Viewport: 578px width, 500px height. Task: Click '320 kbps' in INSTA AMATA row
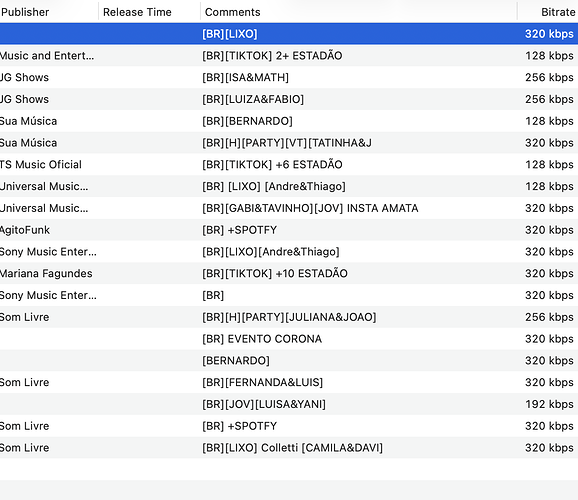coord(549,208)
